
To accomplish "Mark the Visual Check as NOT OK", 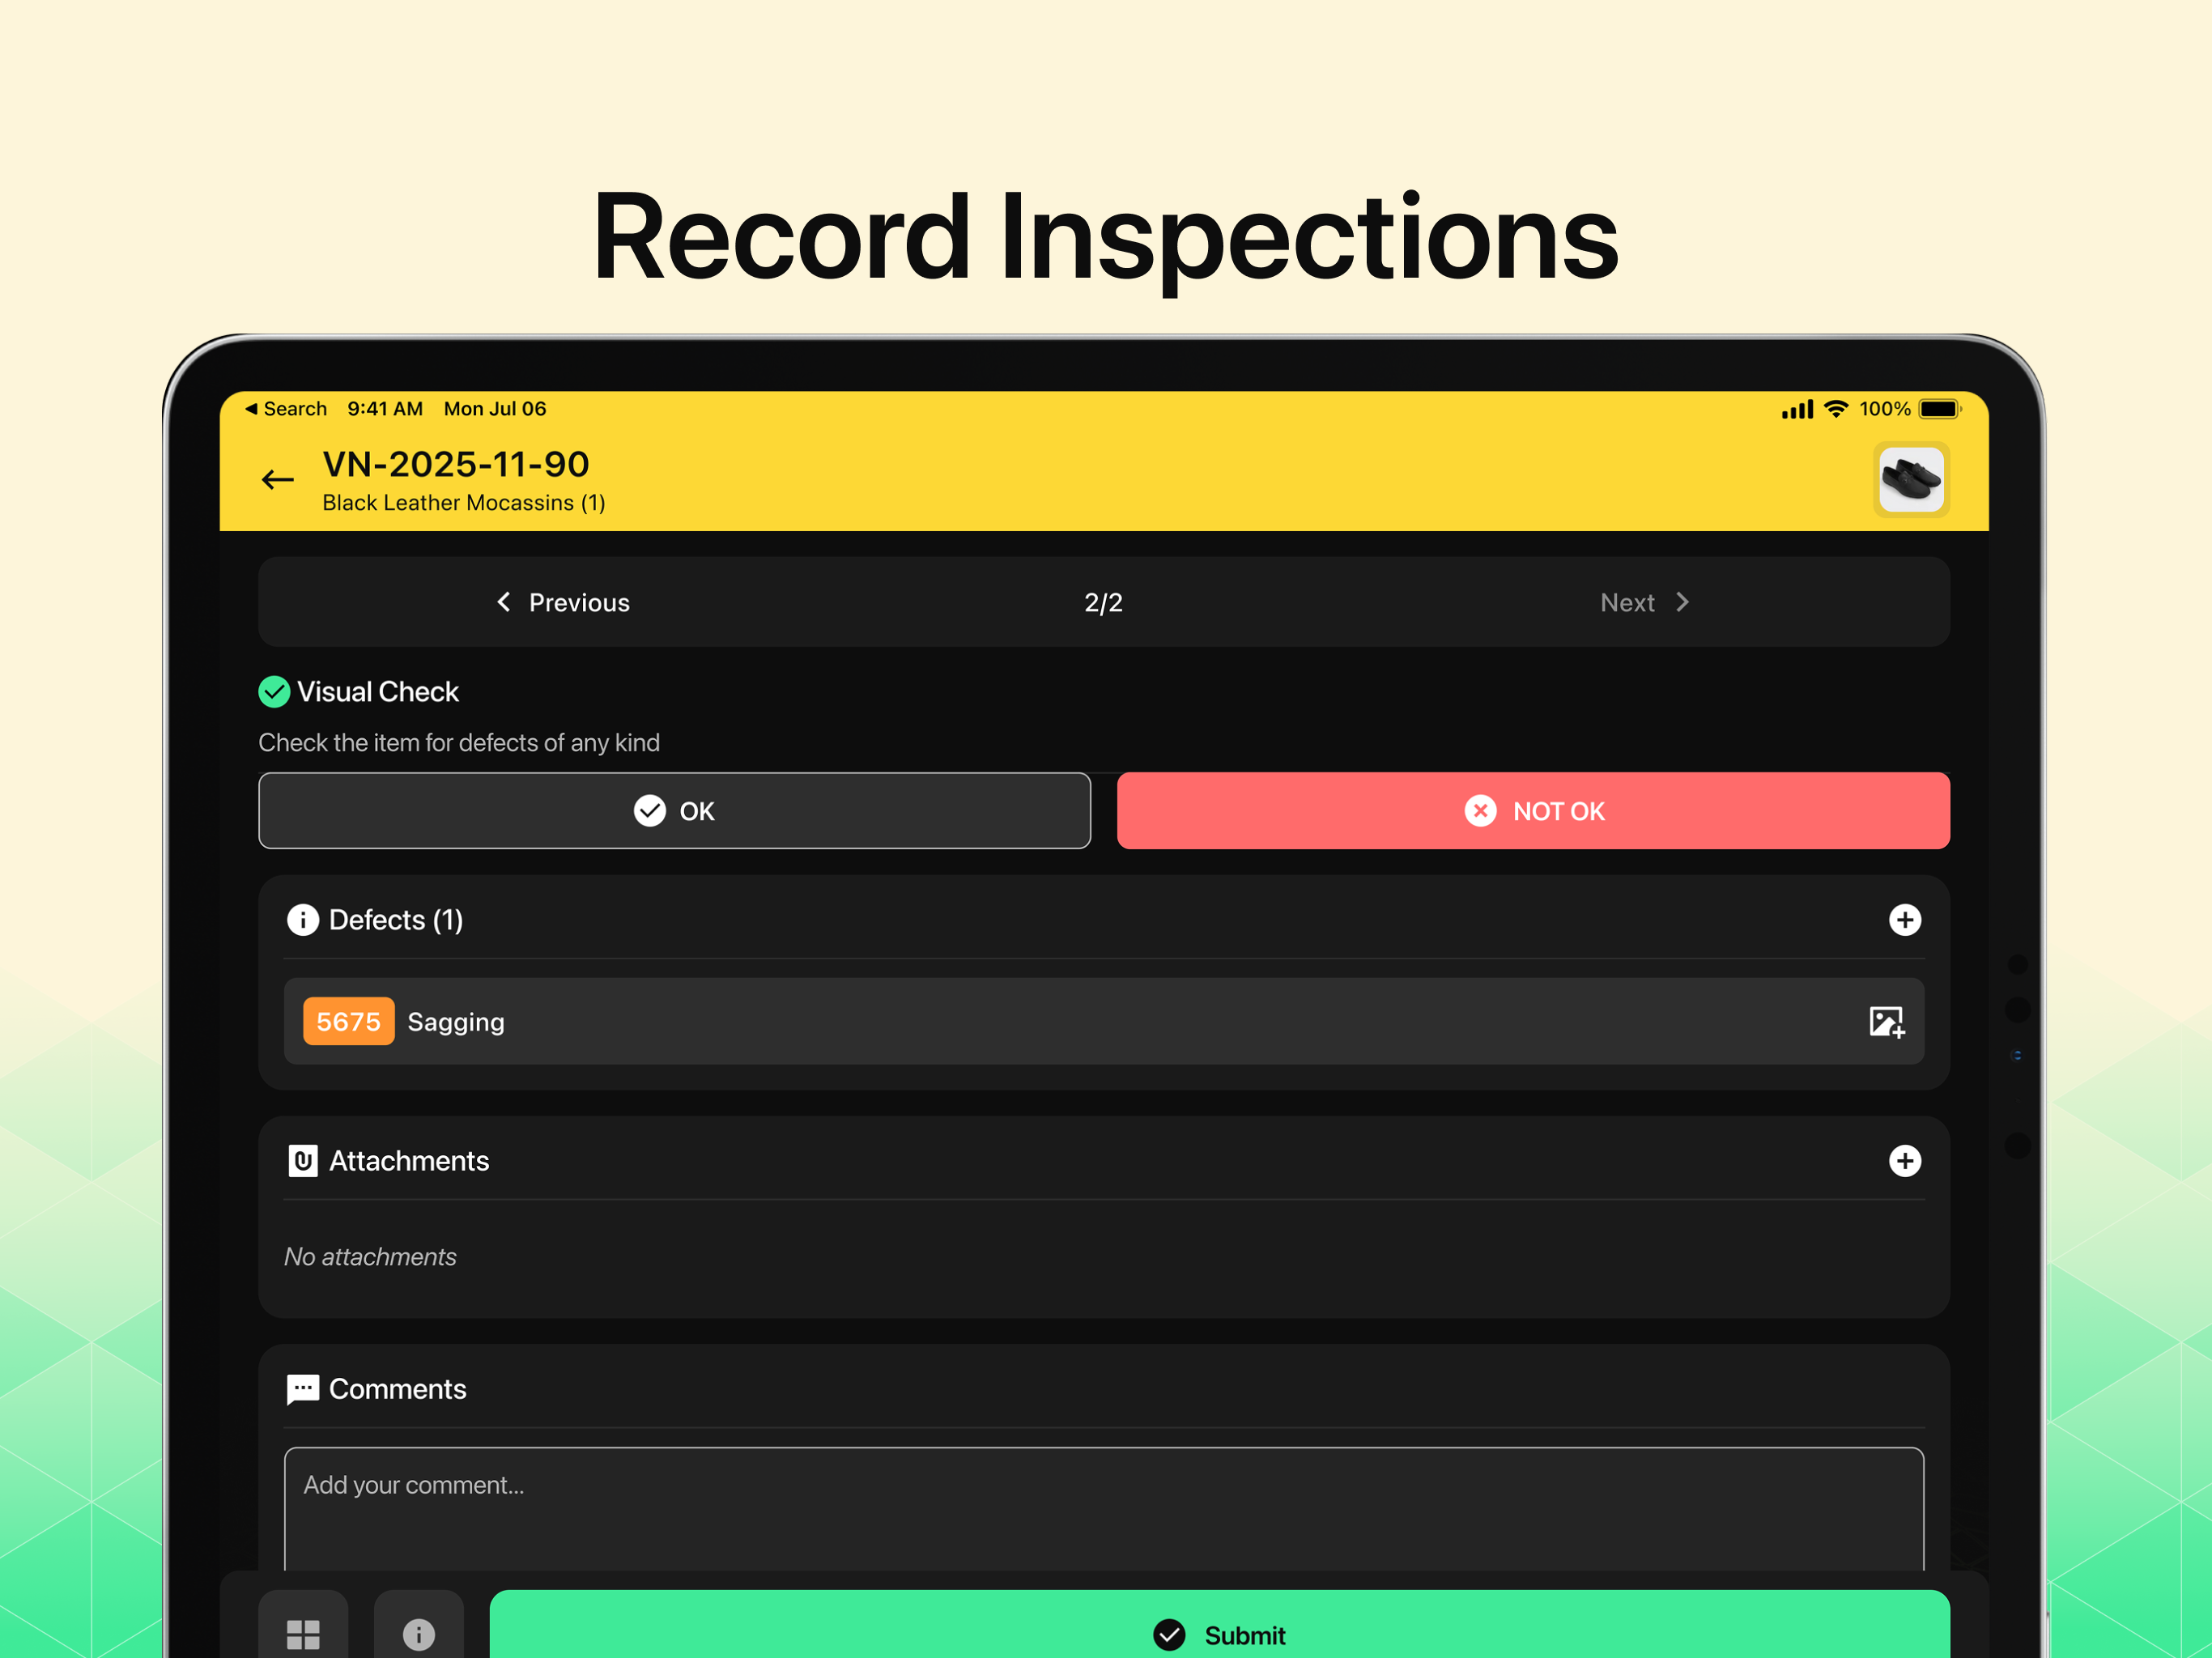I will pos(1533,811).
